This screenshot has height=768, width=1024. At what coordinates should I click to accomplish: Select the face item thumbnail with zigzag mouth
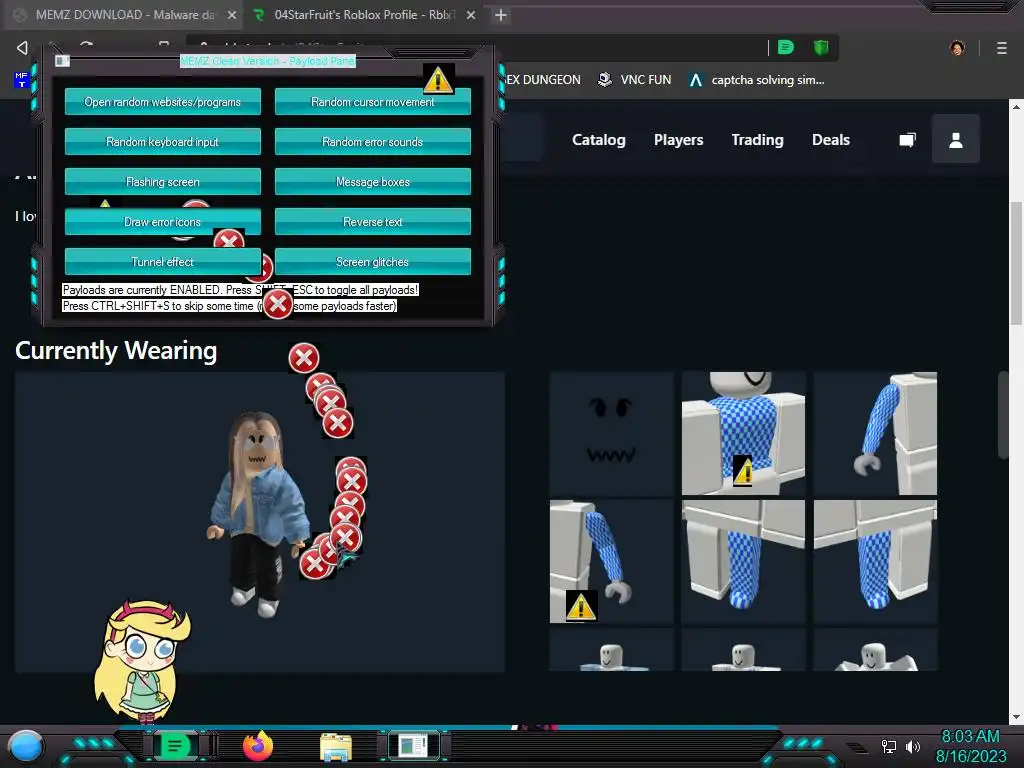[x=611, y=434]
